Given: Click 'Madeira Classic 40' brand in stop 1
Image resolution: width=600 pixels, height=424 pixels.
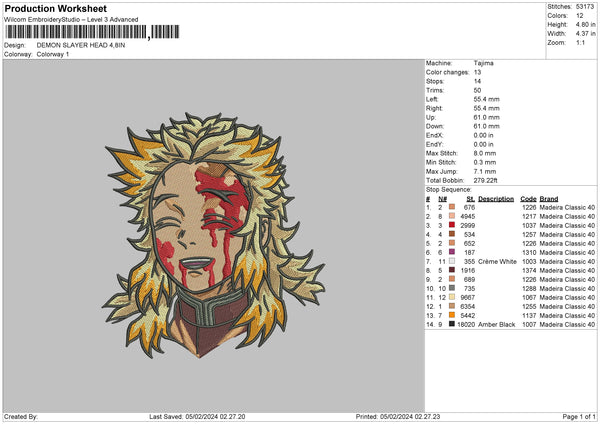Looking at the screenshot, I should [567, 207].
